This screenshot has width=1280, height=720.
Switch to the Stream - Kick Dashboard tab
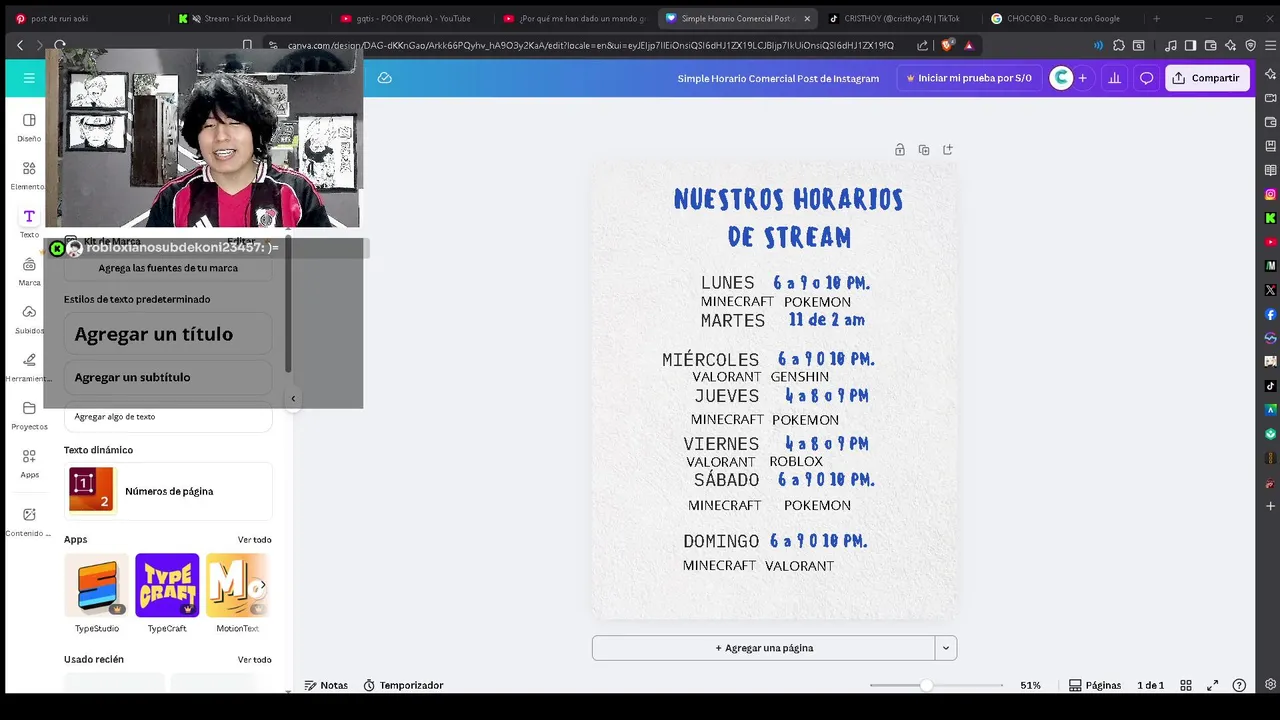click(x=247, y=18)
